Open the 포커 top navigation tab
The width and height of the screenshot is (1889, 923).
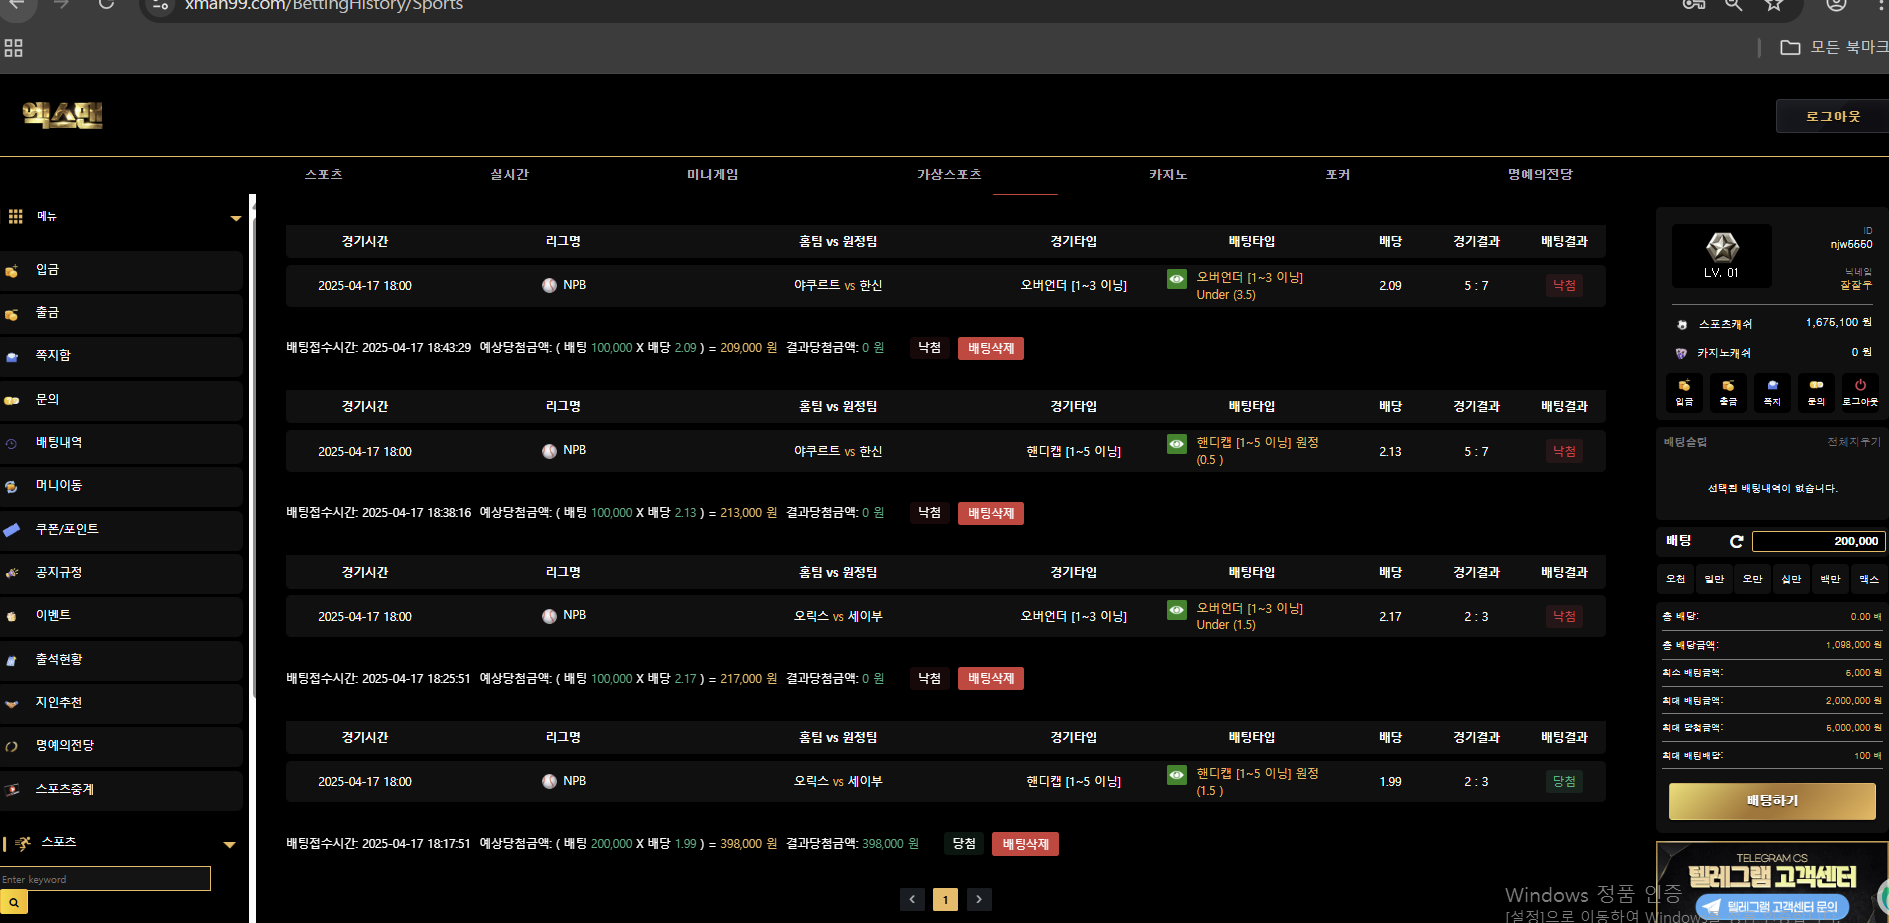[x=1337, y=175]
